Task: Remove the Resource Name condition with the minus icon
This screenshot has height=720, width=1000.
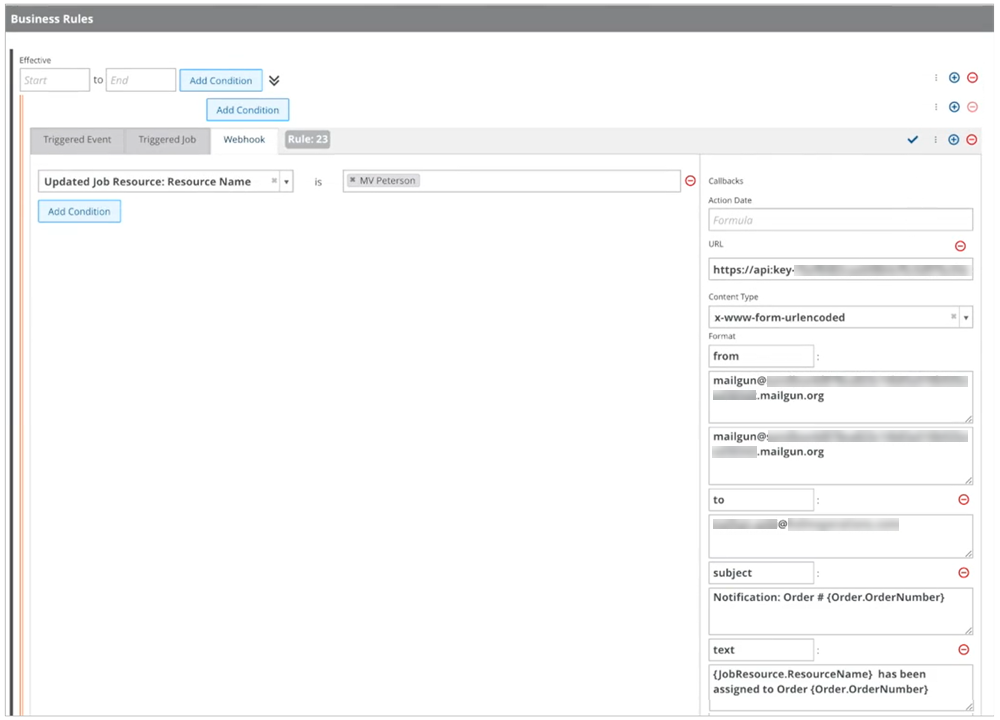Action: pyautogui.click(x=690, y=181)
